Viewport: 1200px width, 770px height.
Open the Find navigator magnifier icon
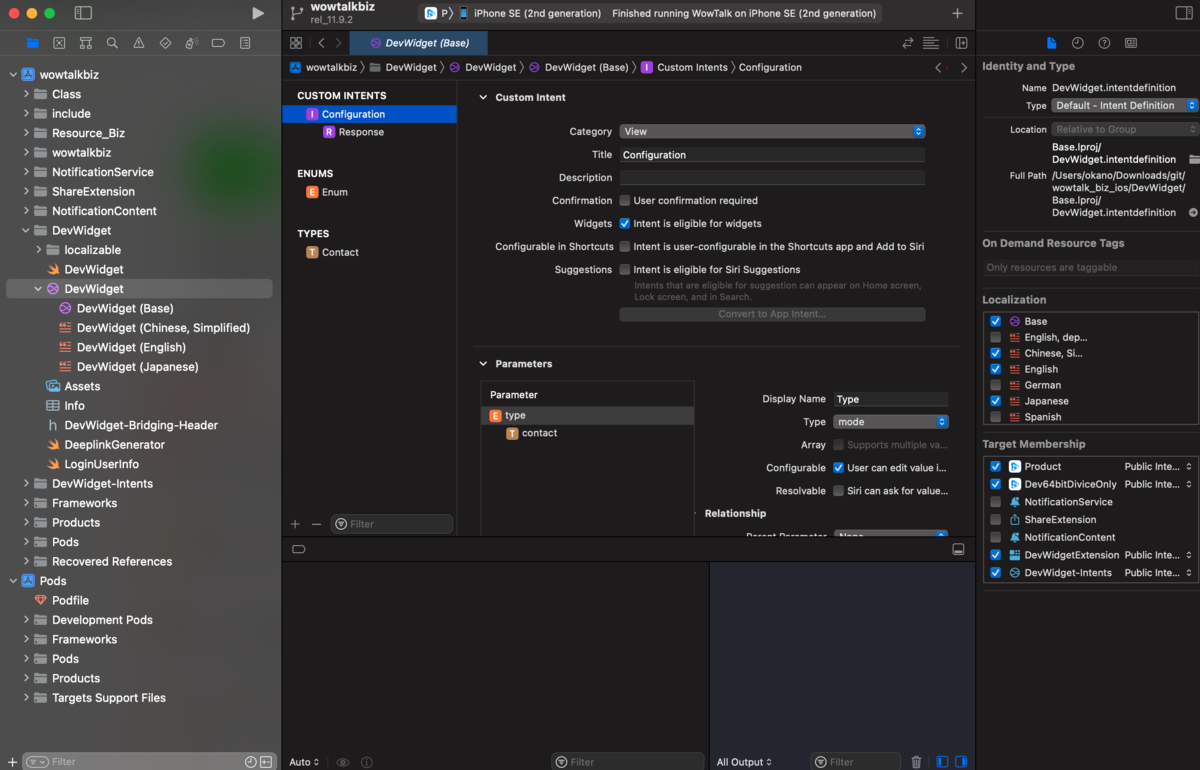[x=112, y=43]
